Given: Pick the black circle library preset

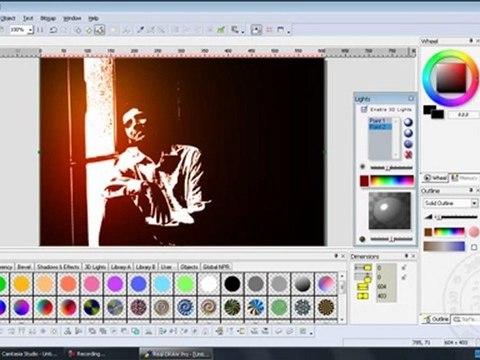Looking at the screenshot, I should [x=232, y=284].
